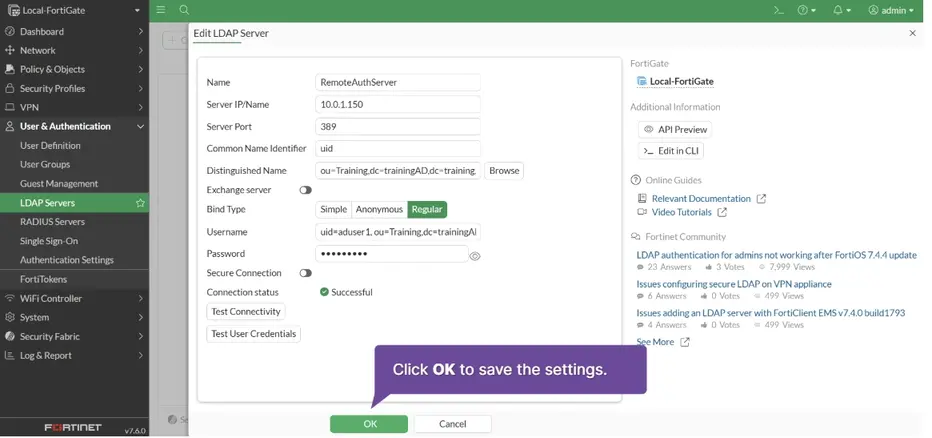Expand the Security Profiles chevron
Image resolution: width=932 pixels, height=438 pixels.
(140, 88)
